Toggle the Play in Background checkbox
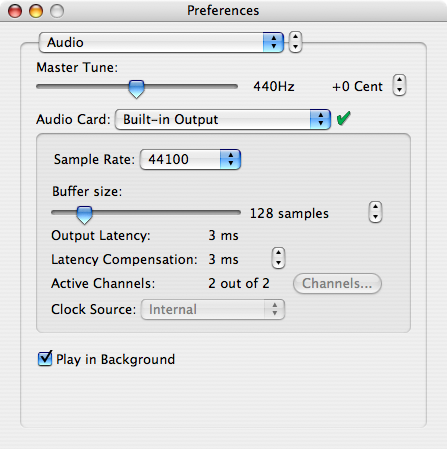The image size is (447, 449). click(x=45, y=359)
